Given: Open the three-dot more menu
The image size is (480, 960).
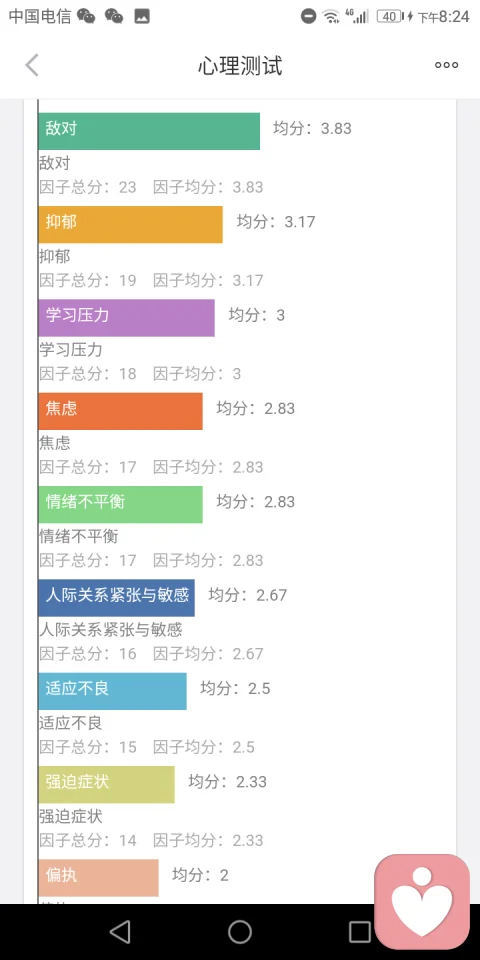Looking at the screenshot, I should tap(446, 66).
